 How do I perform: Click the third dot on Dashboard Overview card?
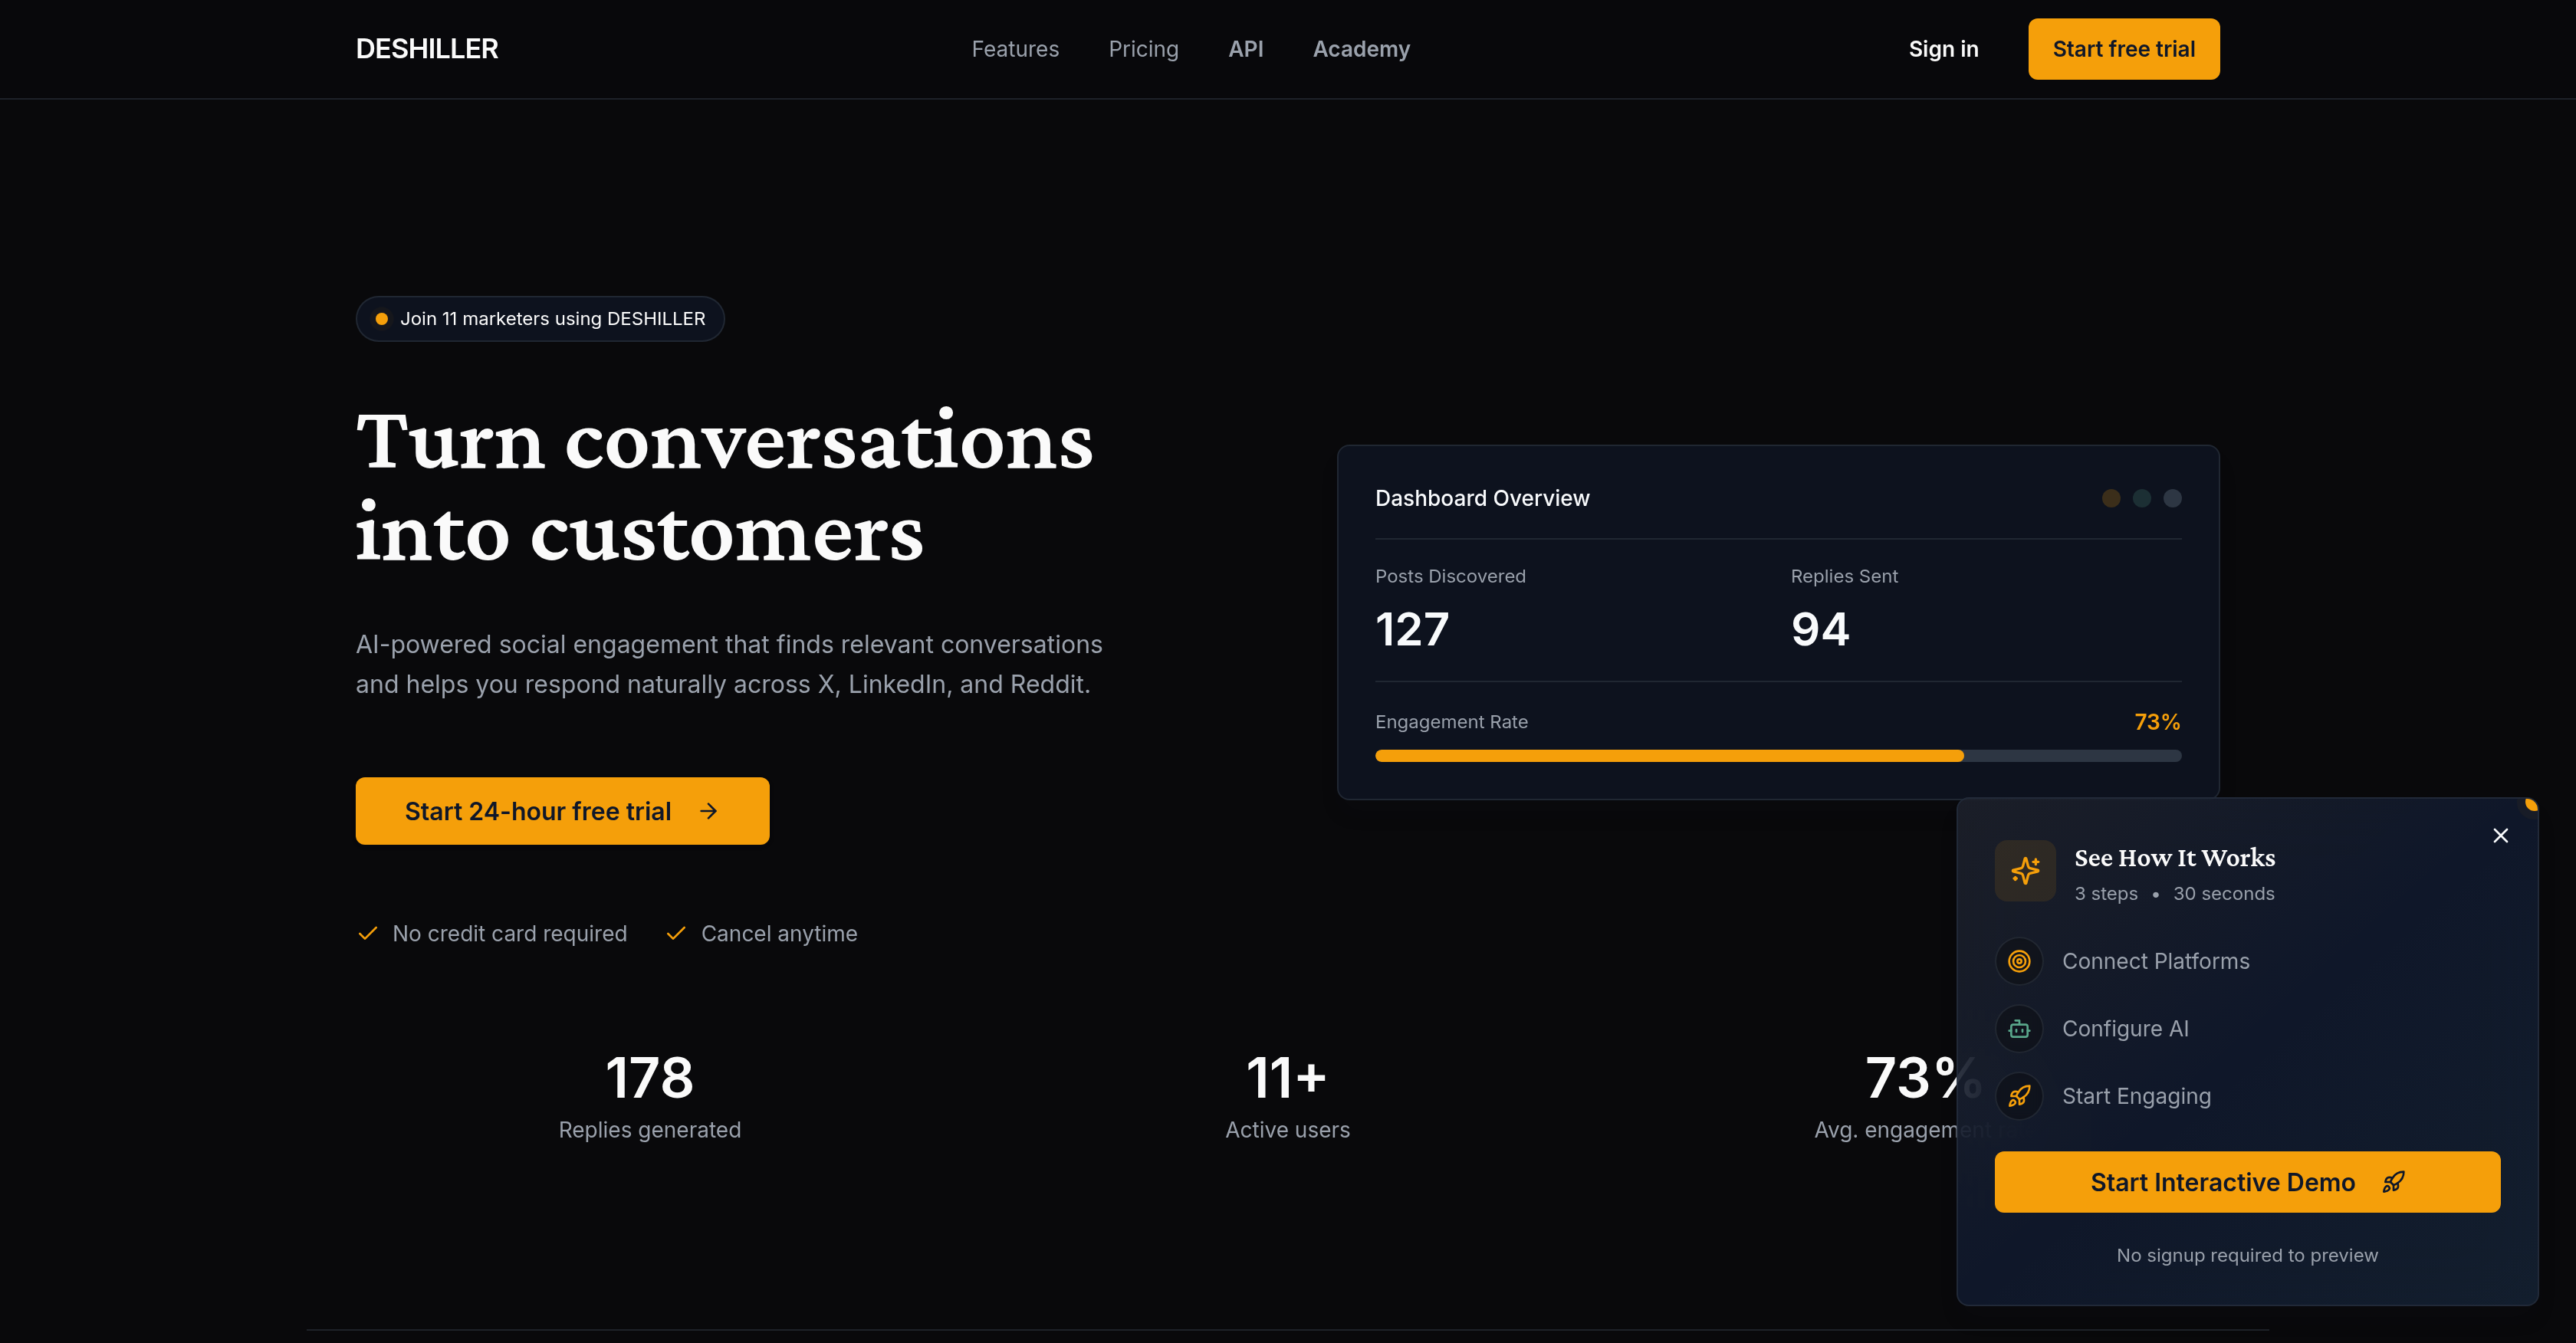click(x=2171, y=498)
